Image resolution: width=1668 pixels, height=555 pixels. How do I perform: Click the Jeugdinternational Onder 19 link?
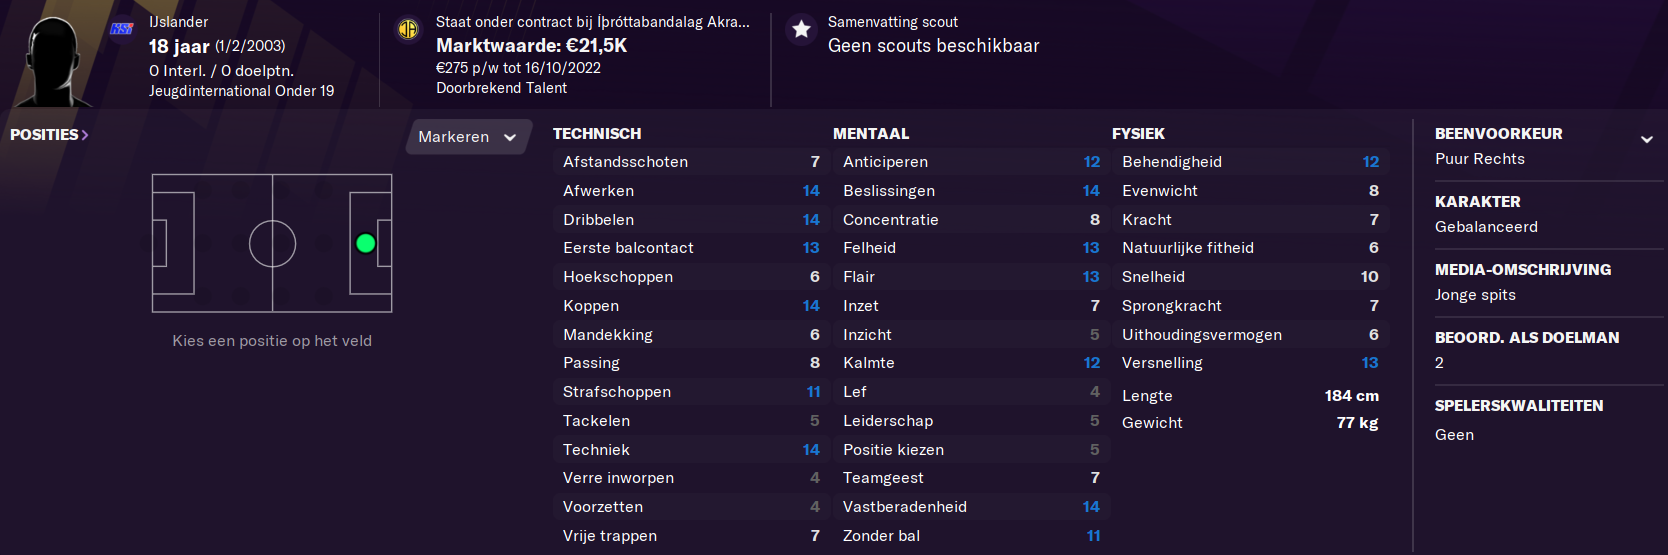point(241,91)
